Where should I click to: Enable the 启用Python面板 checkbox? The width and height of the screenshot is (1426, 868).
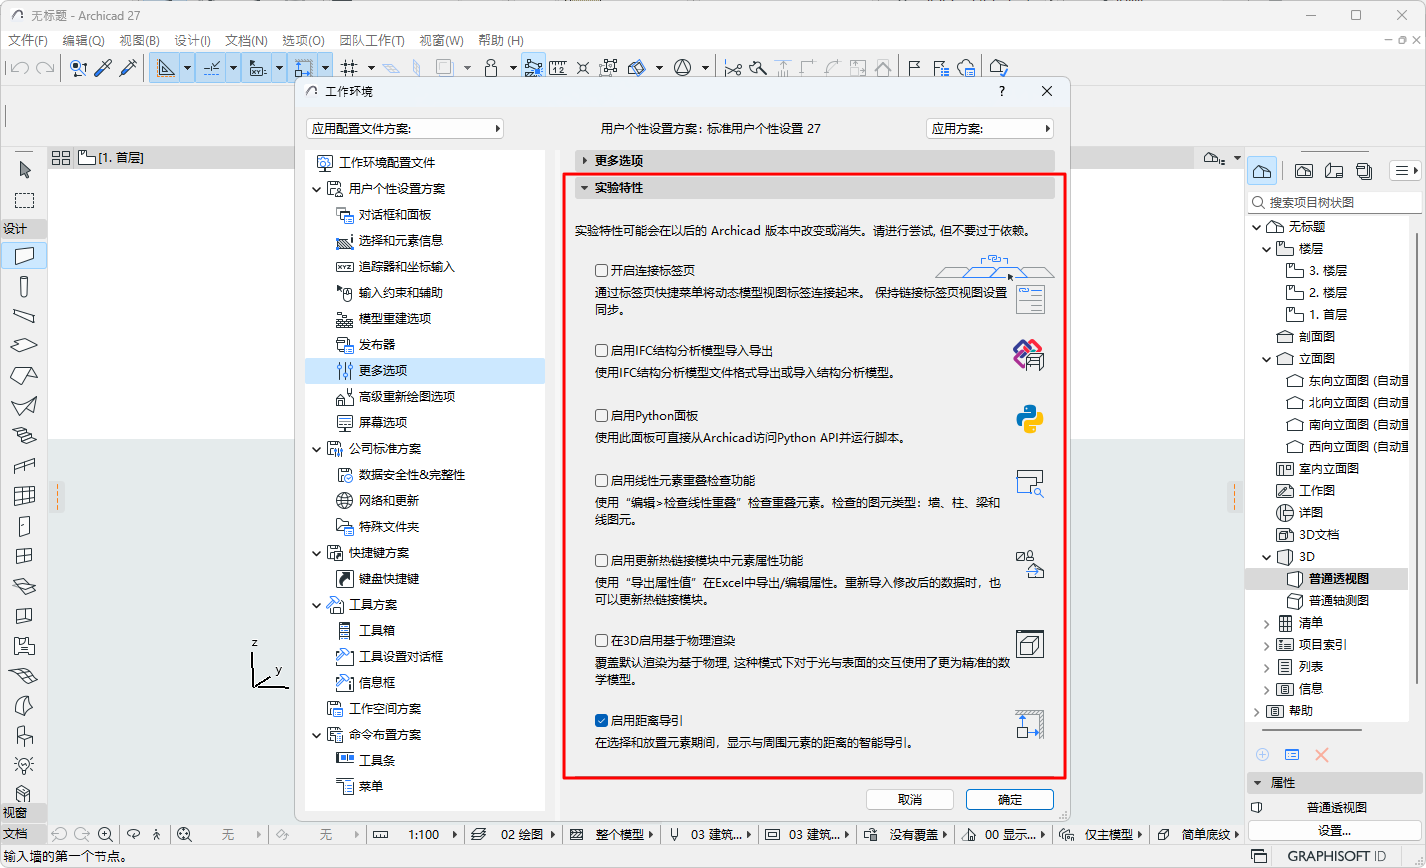[x=601, y=416]
